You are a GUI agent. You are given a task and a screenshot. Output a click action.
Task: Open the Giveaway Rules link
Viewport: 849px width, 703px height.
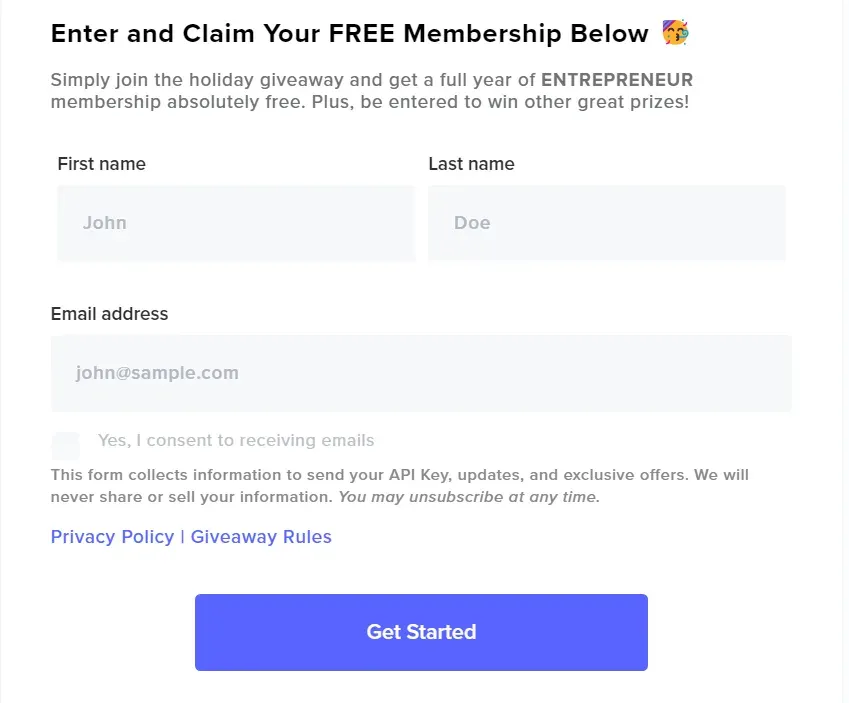[x=261, y=537]
